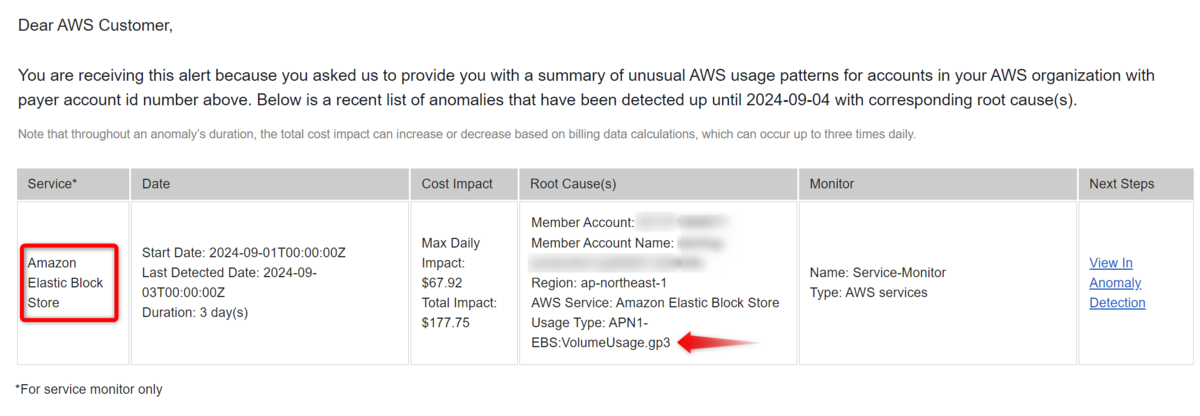Click the Region: ap-northeast-1 line
This screenshot has height=416, width=1200.
click(599, 283)
